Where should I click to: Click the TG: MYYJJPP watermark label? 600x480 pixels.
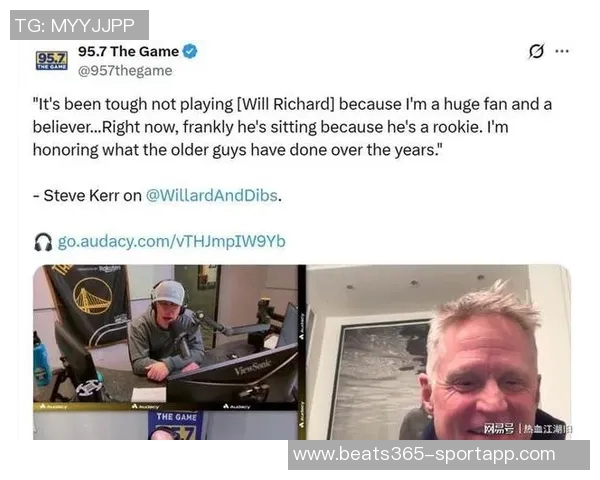(79, 25)
